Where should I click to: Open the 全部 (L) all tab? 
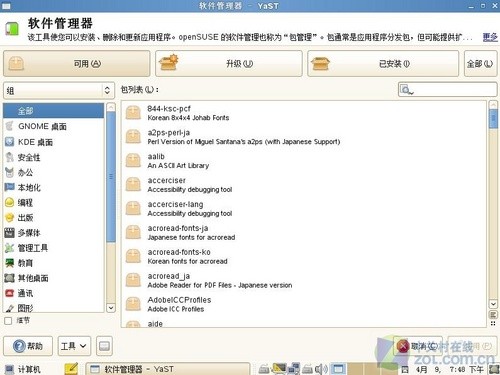click(x=480, y=63)
